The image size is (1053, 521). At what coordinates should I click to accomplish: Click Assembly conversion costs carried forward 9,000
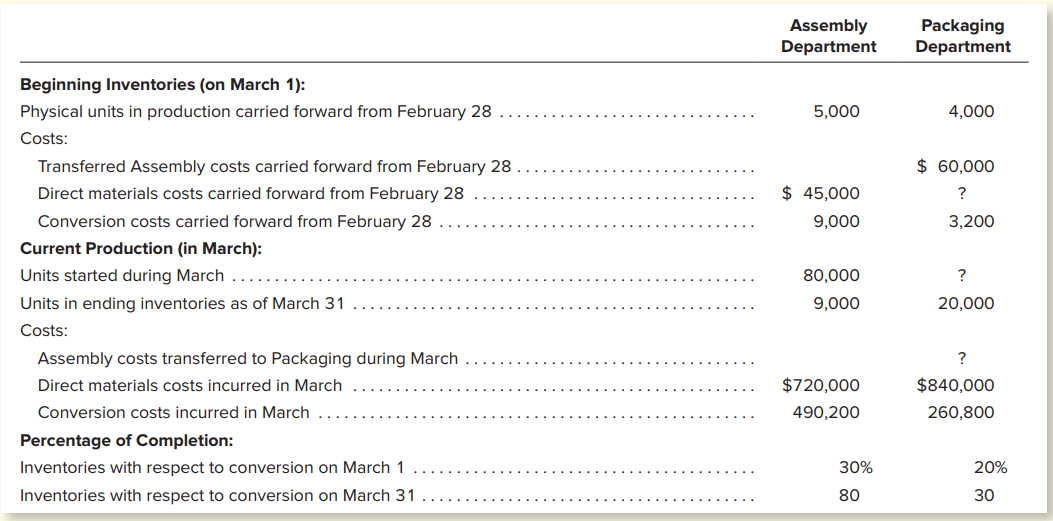(836, 222)
